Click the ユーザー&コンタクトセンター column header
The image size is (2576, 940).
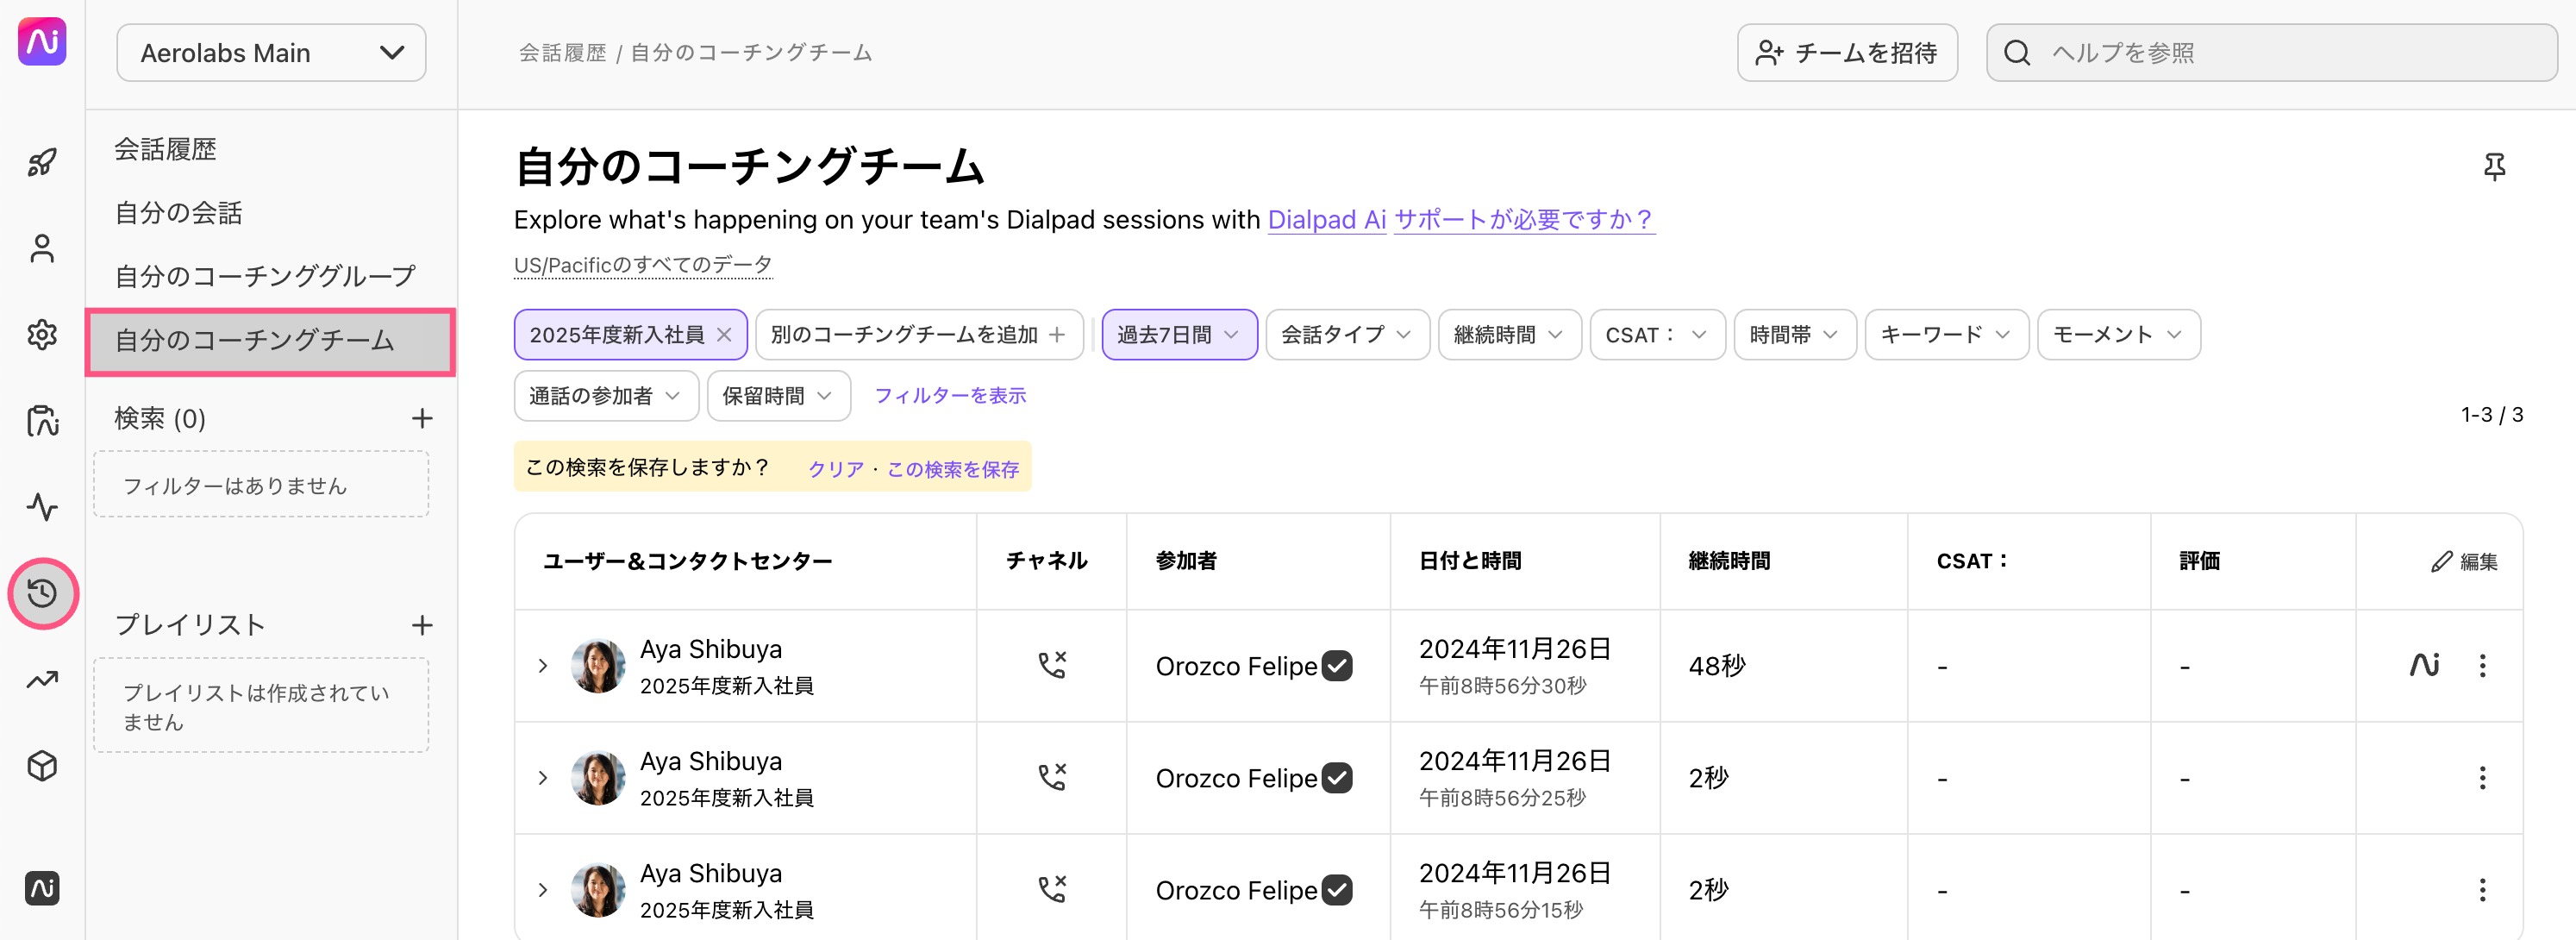coord(687,561)
